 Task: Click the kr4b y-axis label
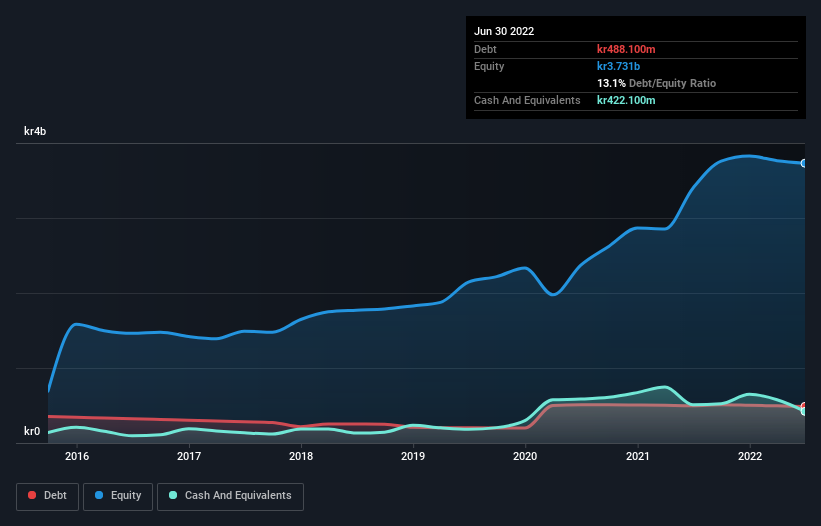(35, 131)
